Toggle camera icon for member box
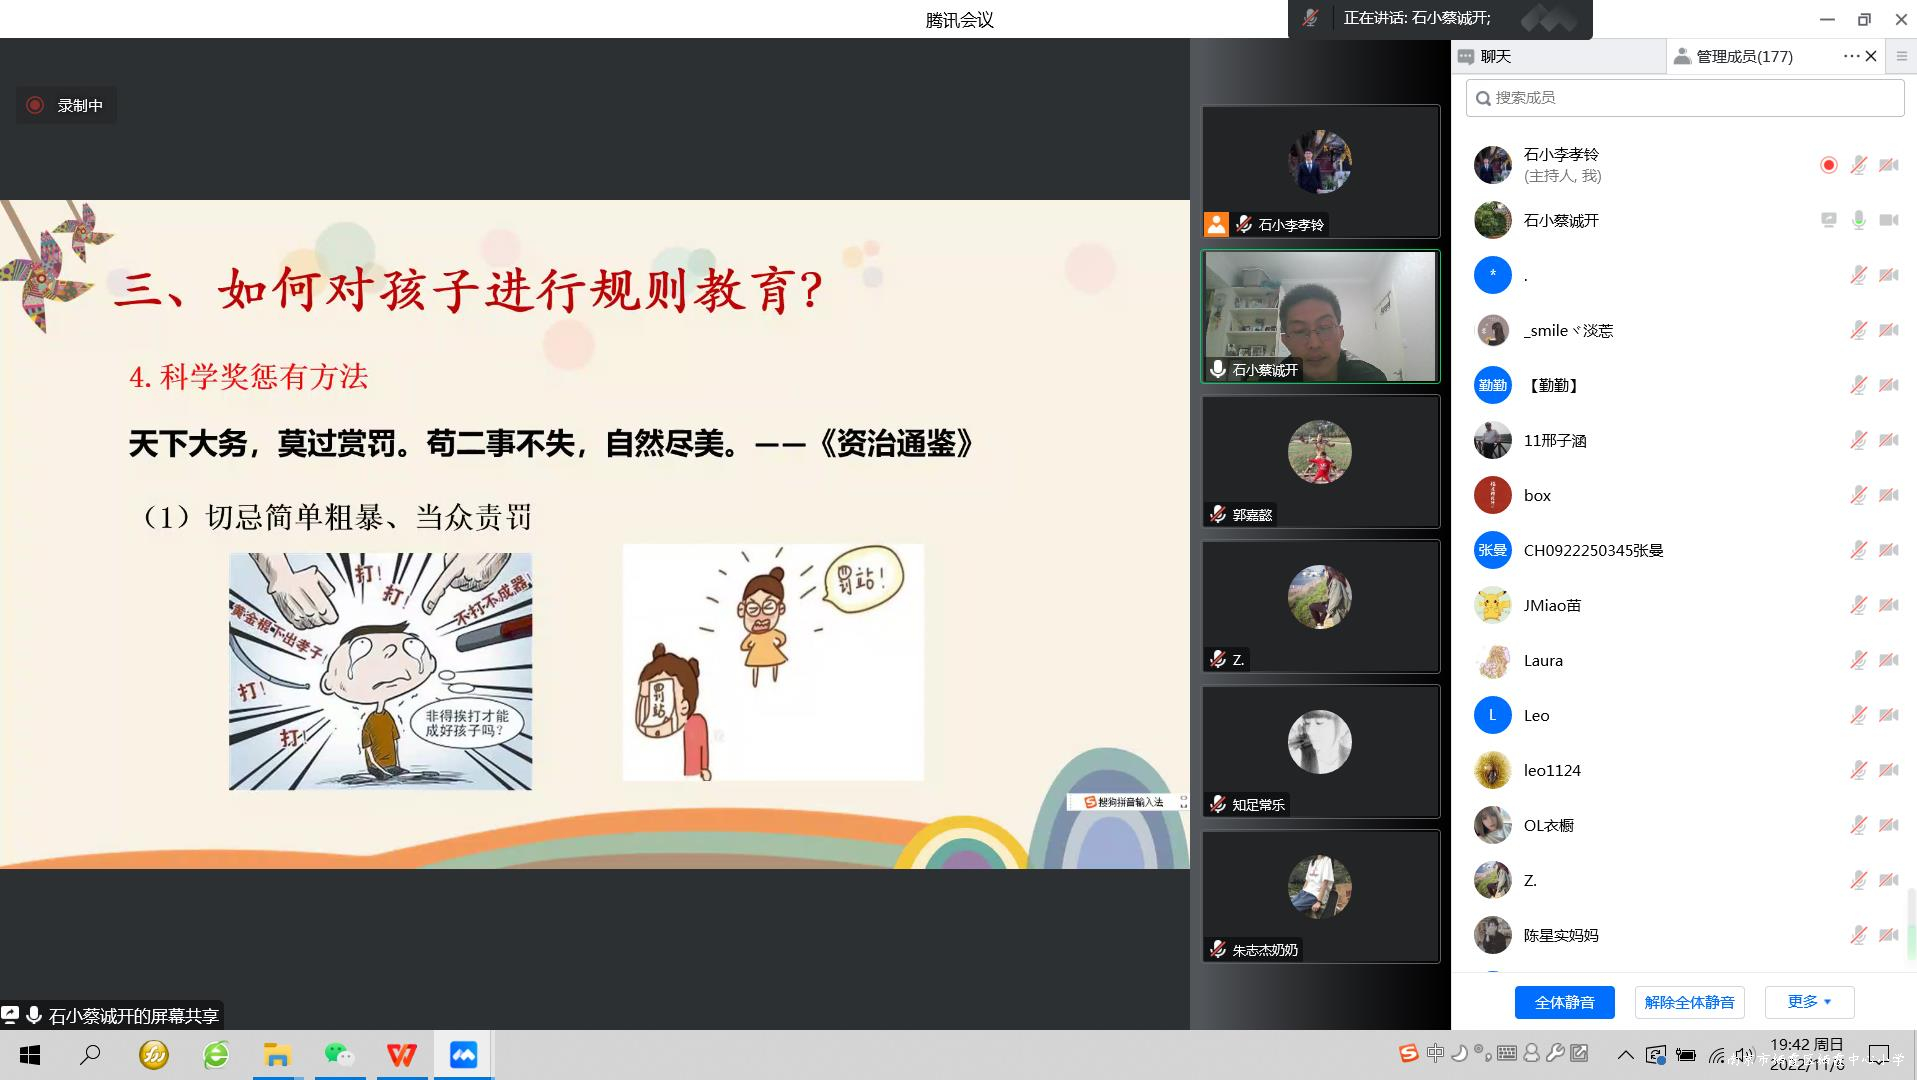Viewport: 1917px width, 1080px height. (x=1888, y=495)
